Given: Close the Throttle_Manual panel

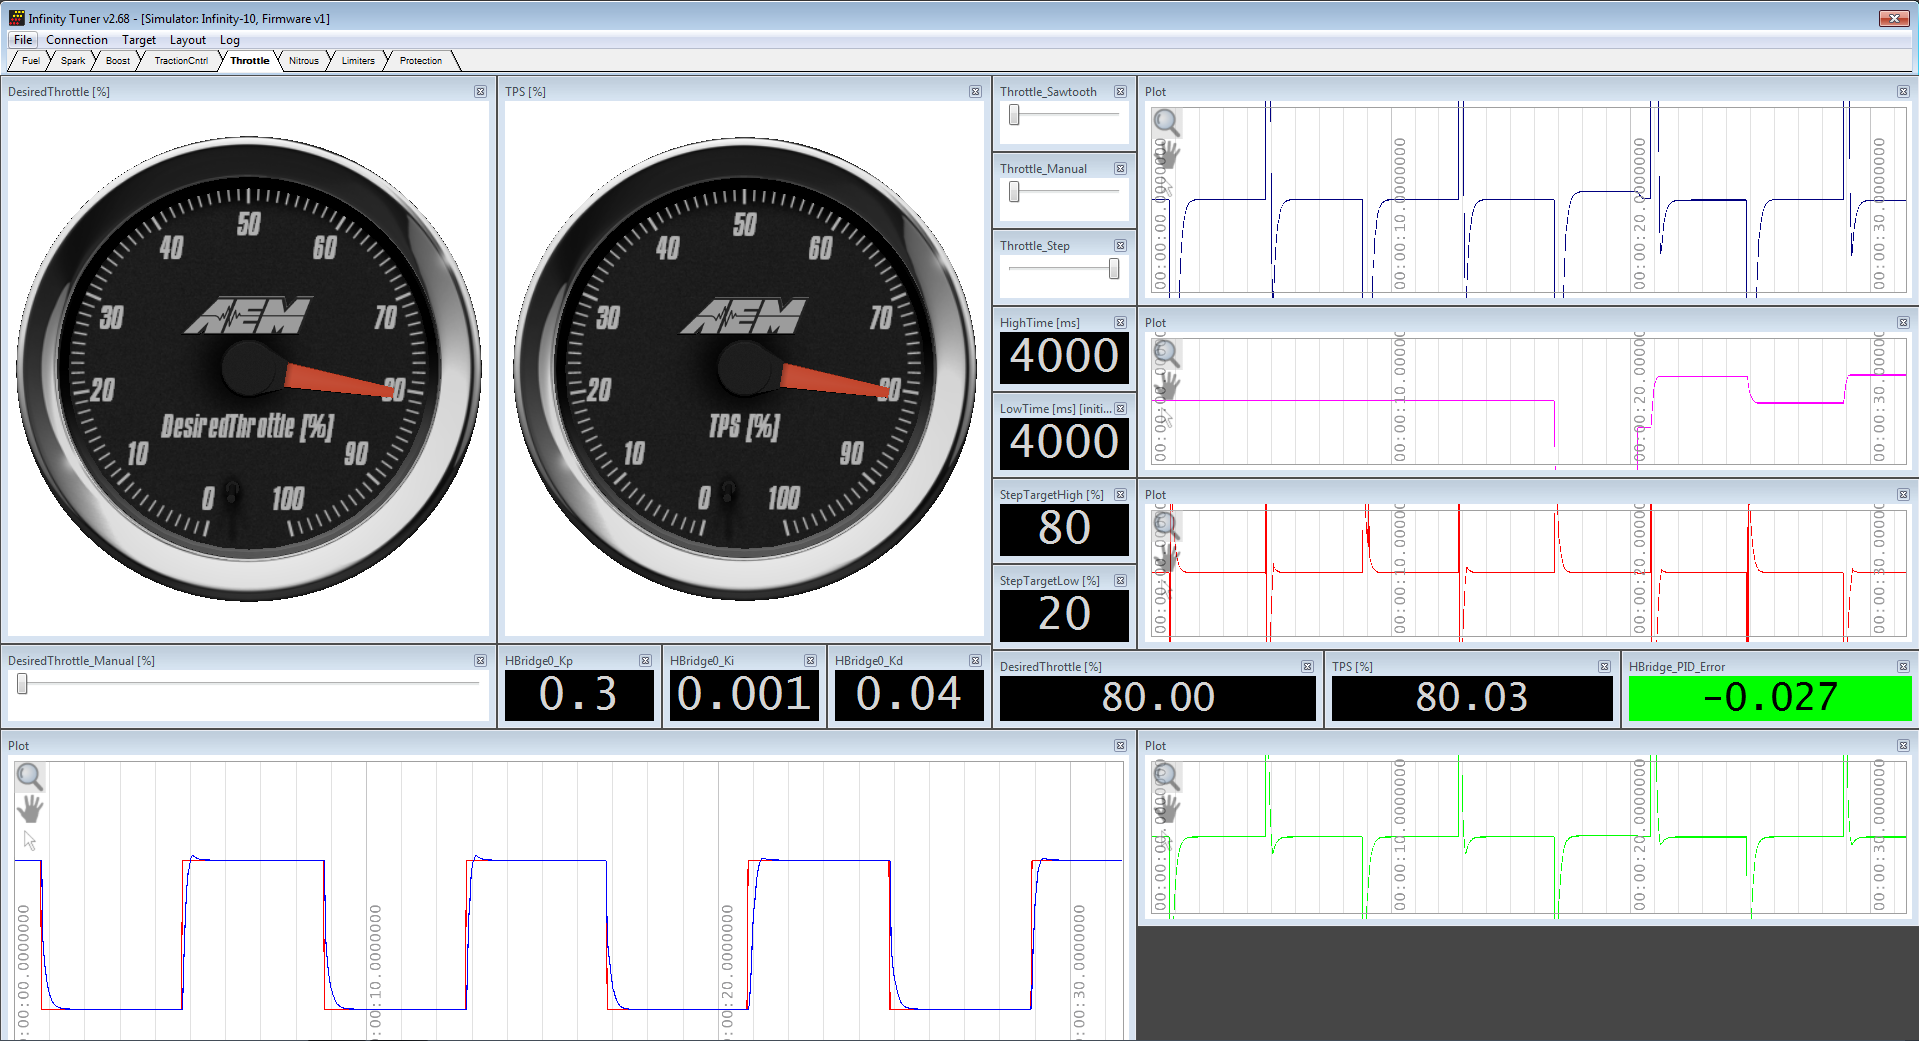Looking at the screenshot, I should [1120, 168].
